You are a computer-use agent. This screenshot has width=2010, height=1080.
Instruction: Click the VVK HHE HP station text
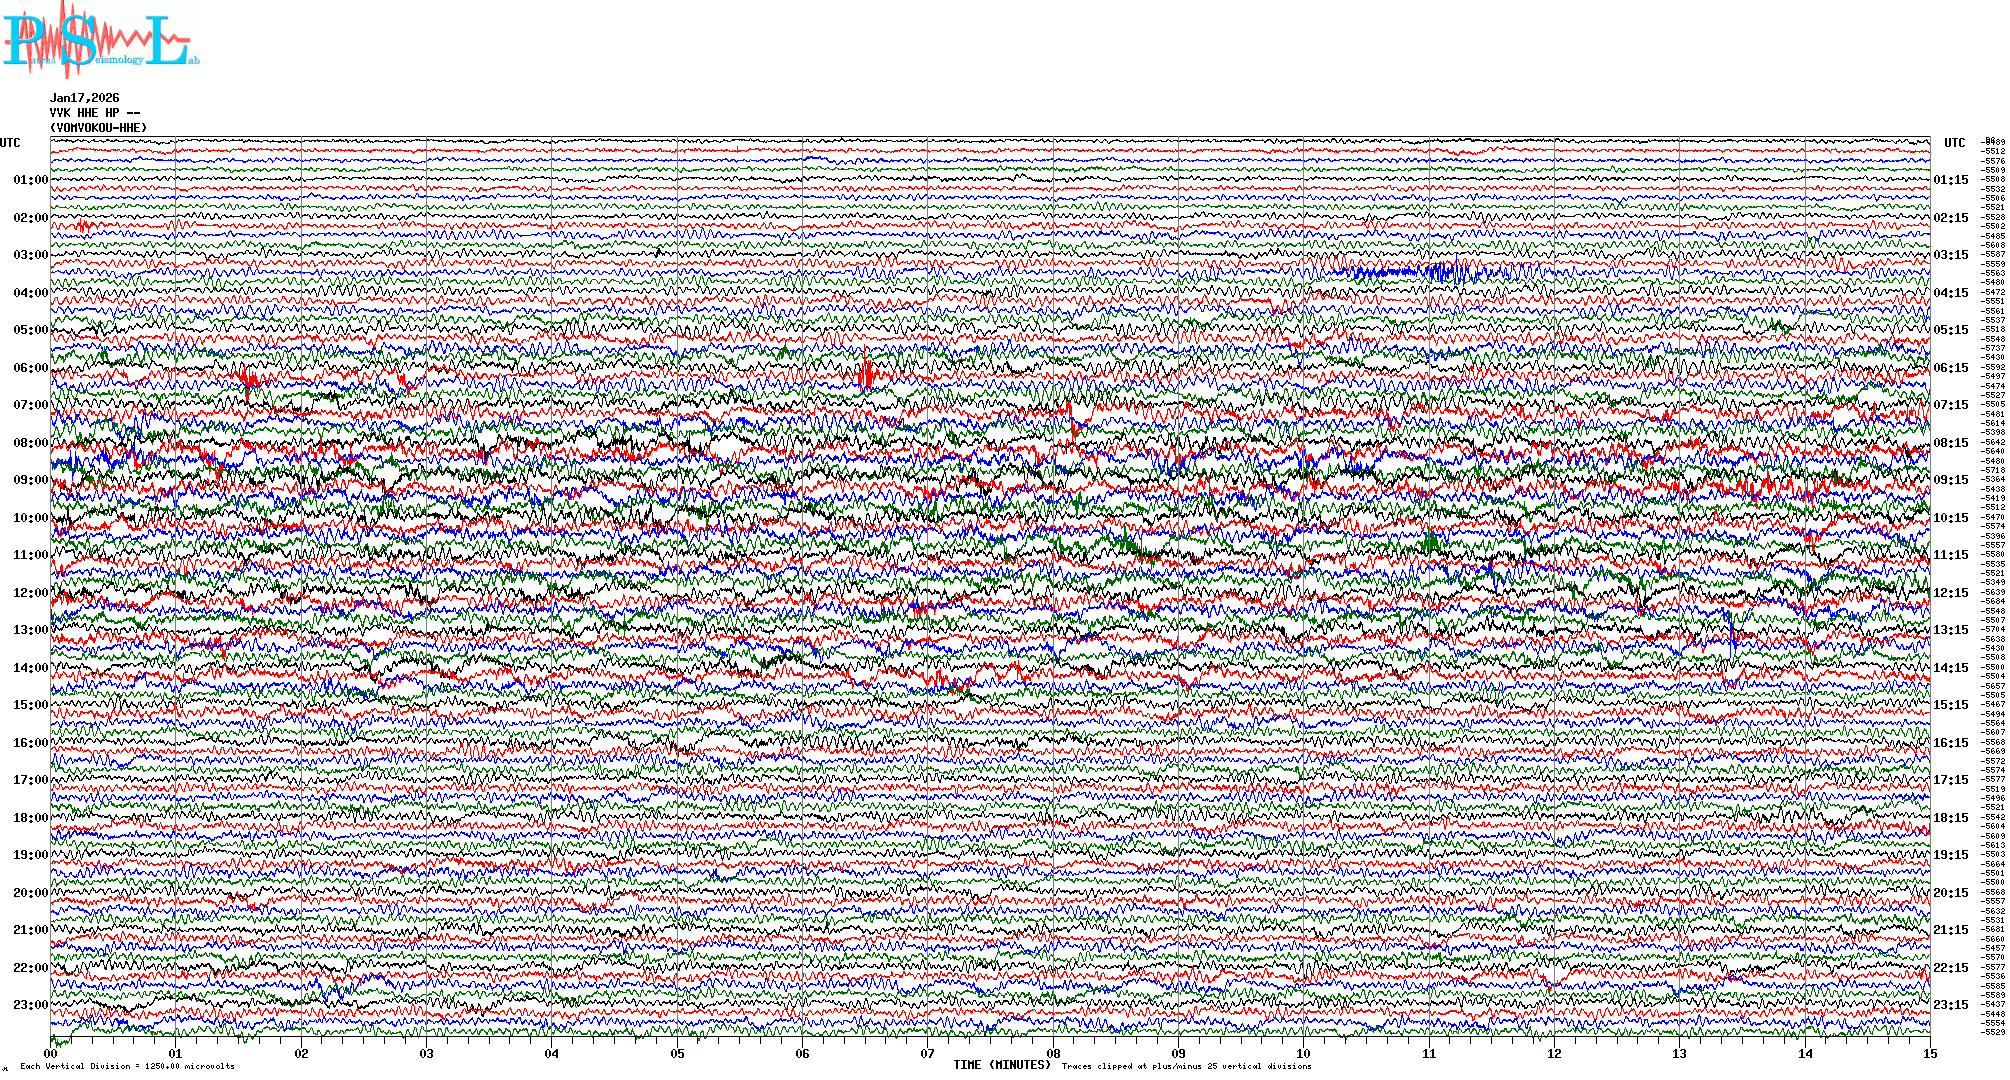94,113
